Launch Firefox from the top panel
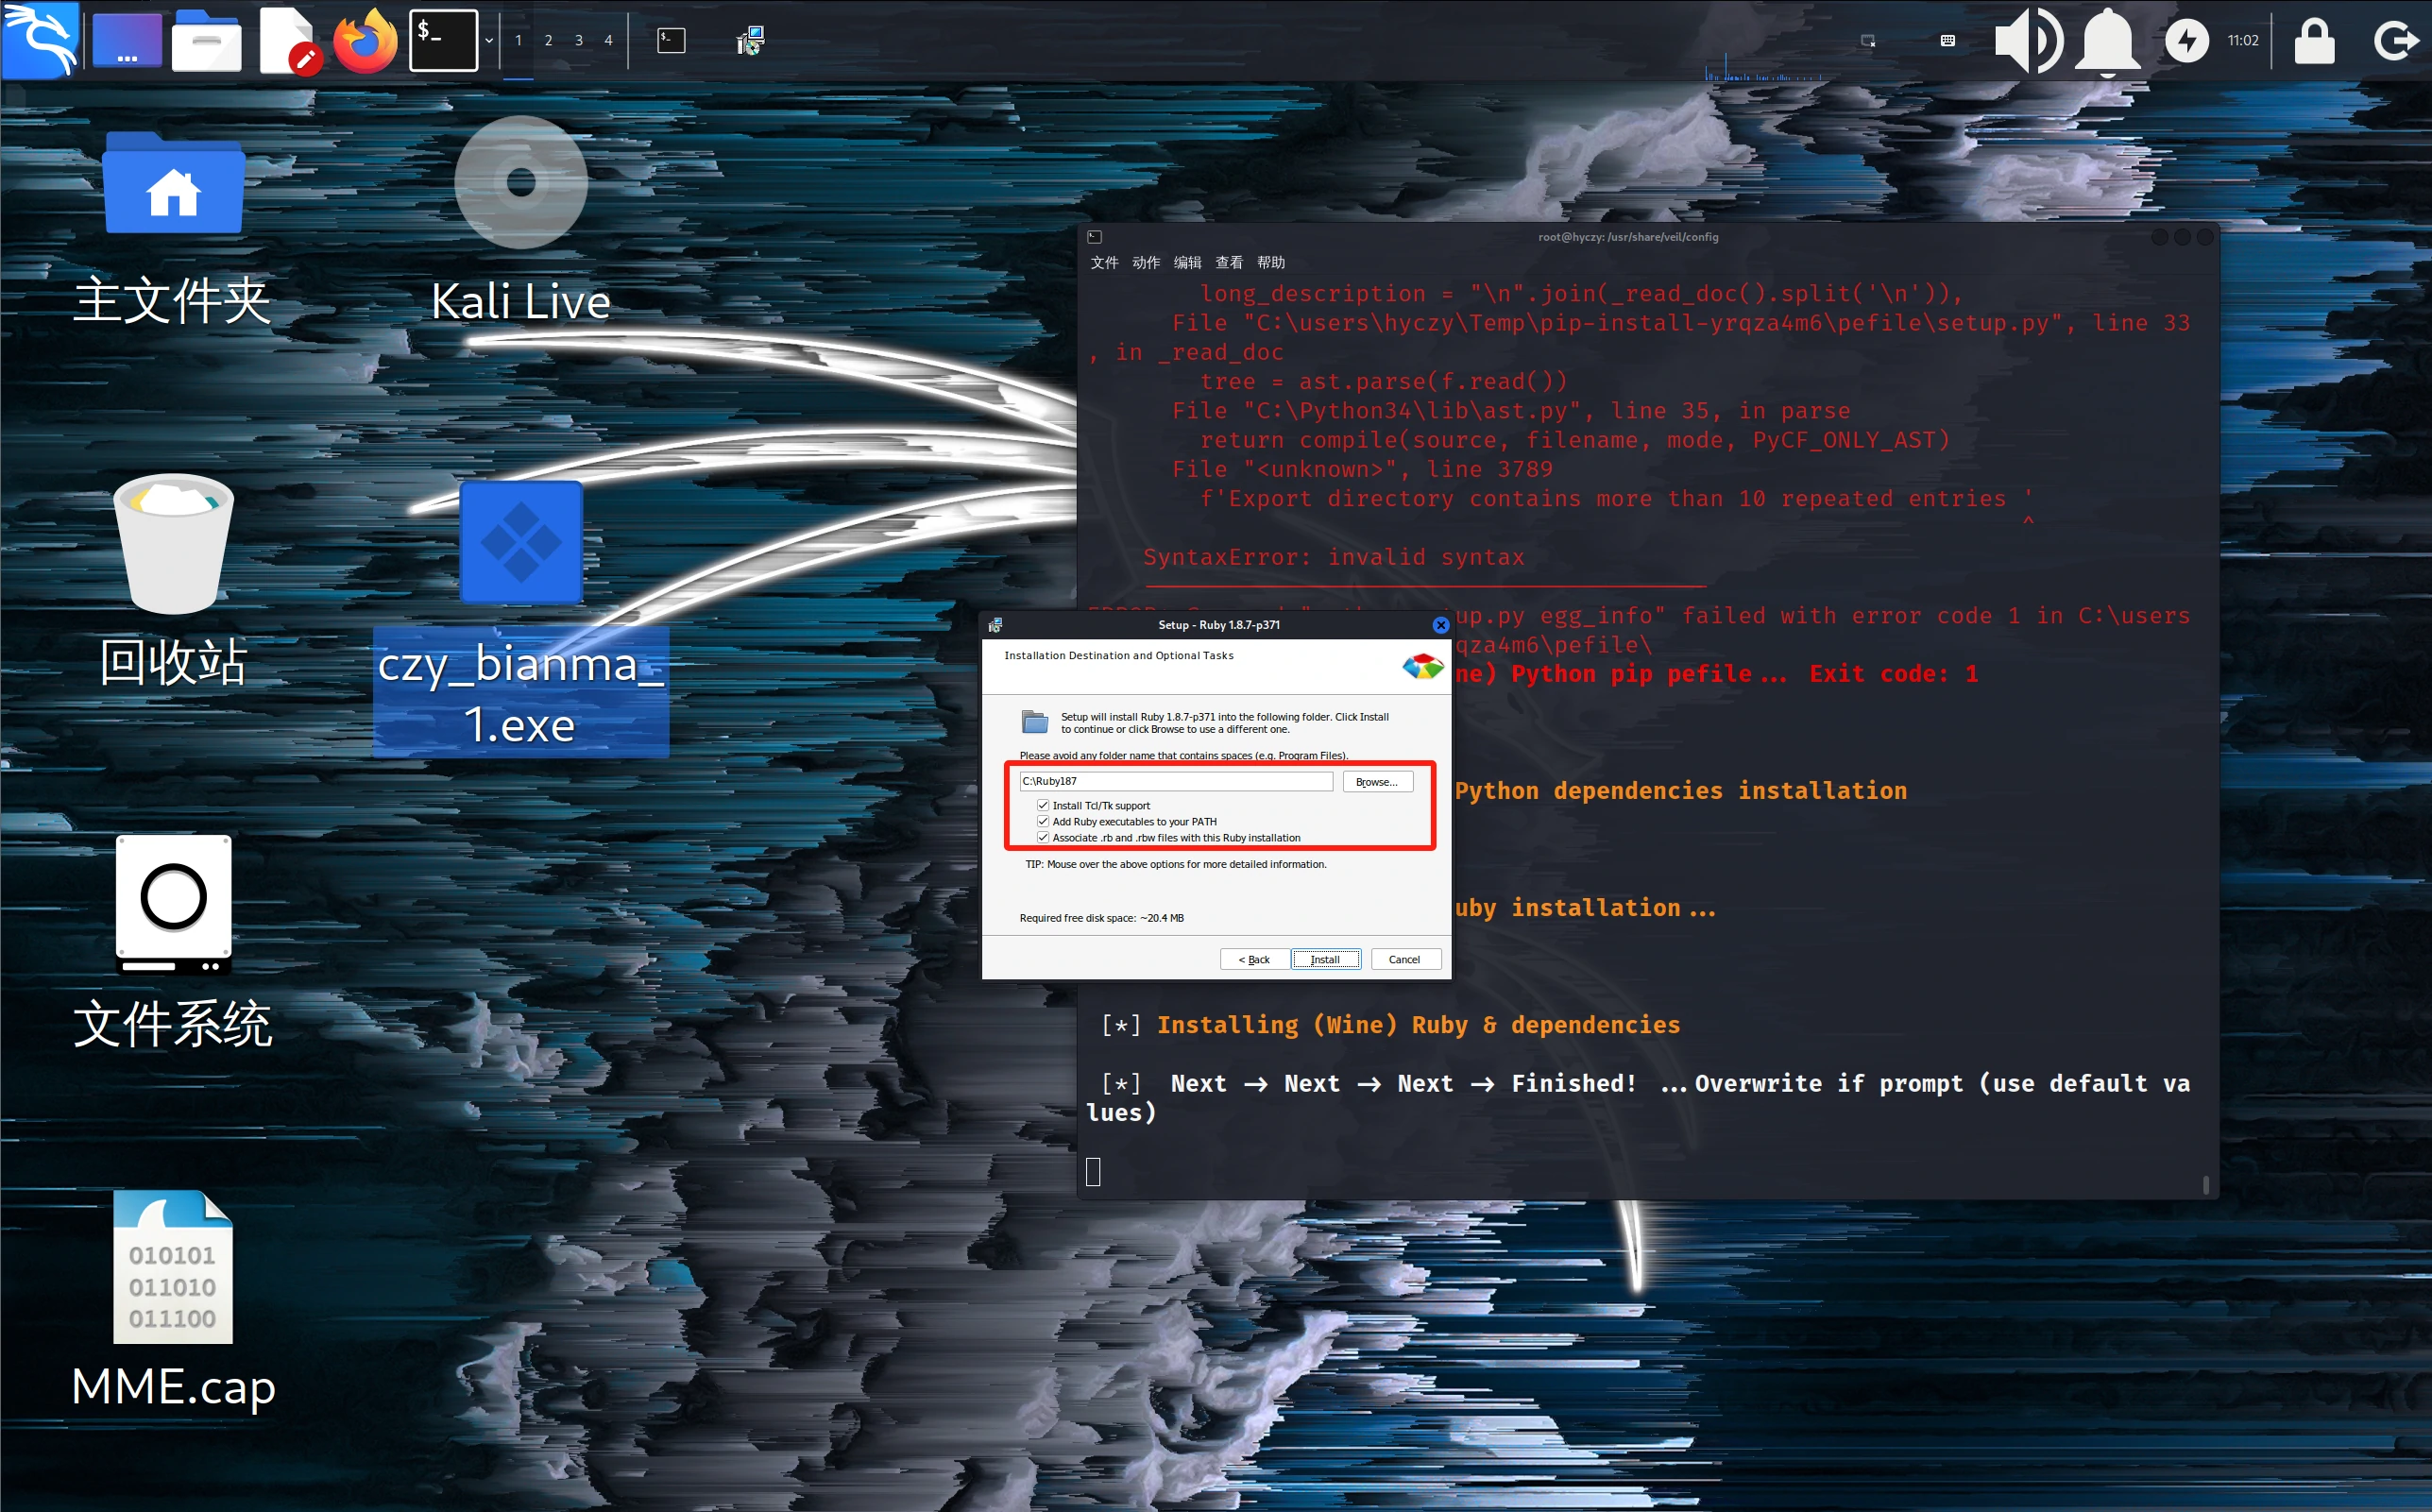The image size is (2432, 1512). pyautogui.click(x=365, y=40)
